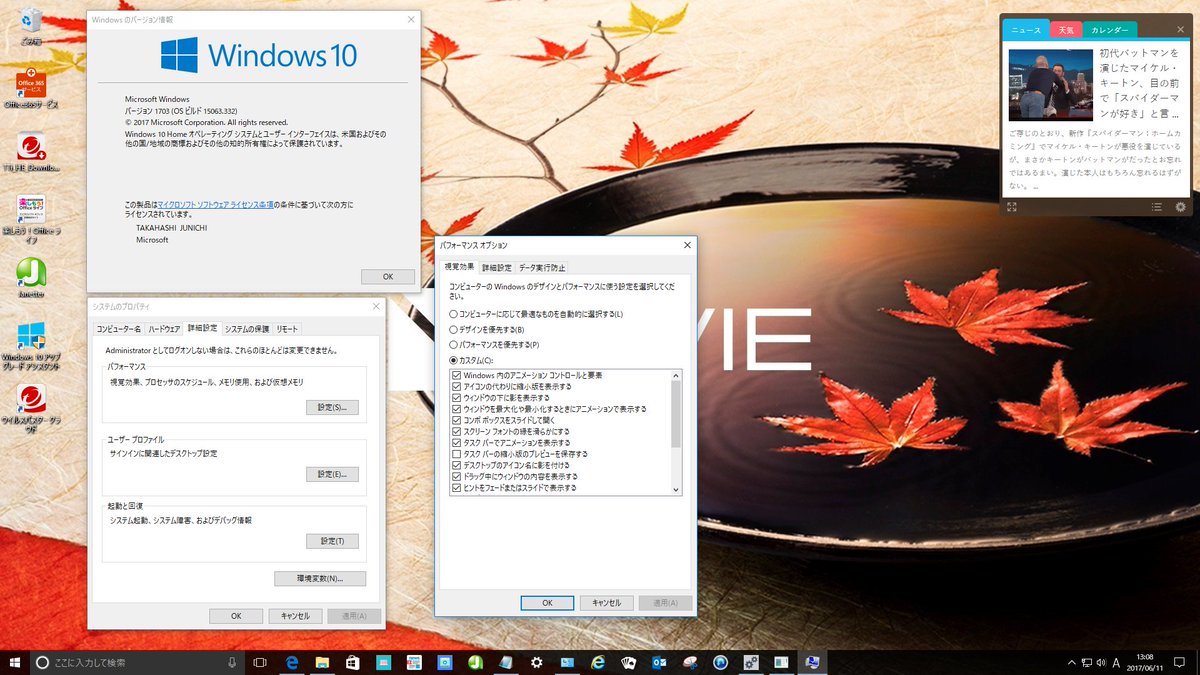
Task: Open the Batman news article thumbnail
Action: click(x=1050, y=84)
